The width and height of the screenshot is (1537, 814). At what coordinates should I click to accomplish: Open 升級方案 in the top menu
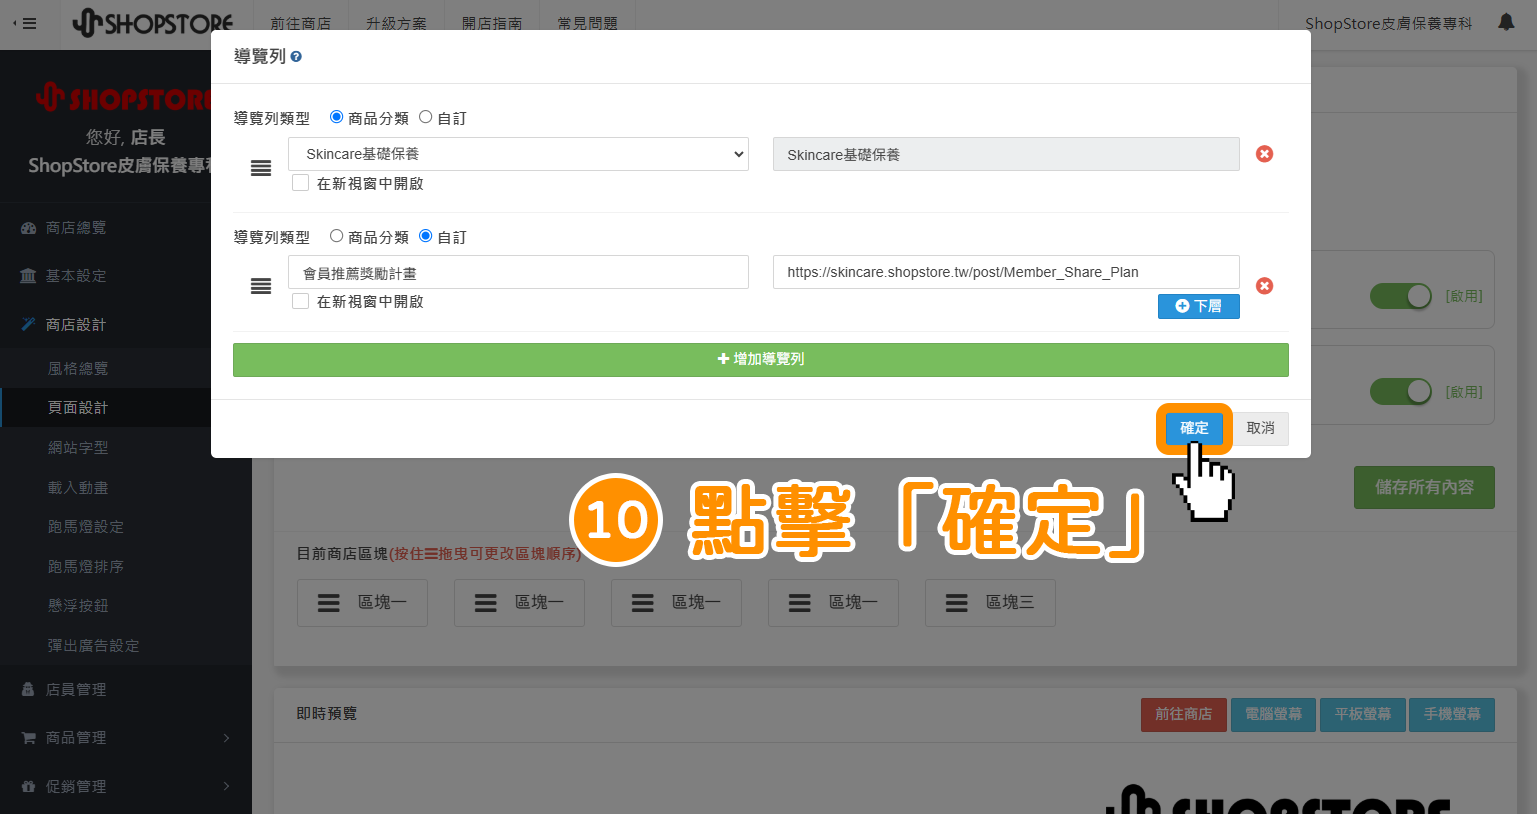coord(396,23)
